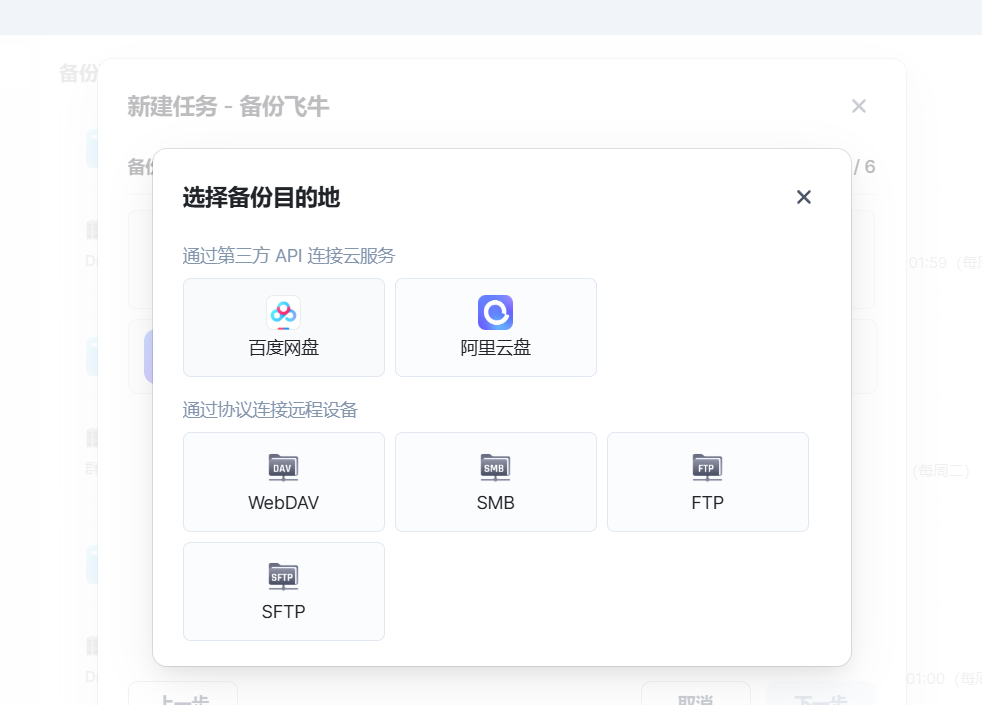
Task: Click the SMB folder icon
Action: click(x=495, y=468)
